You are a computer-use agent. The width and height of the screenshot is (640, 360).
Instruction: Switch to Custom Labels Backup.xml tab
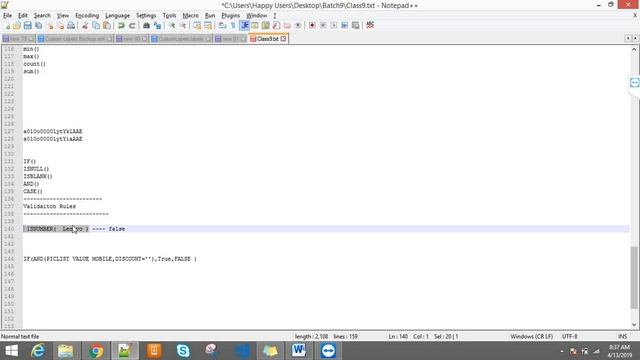coord(75,39)
